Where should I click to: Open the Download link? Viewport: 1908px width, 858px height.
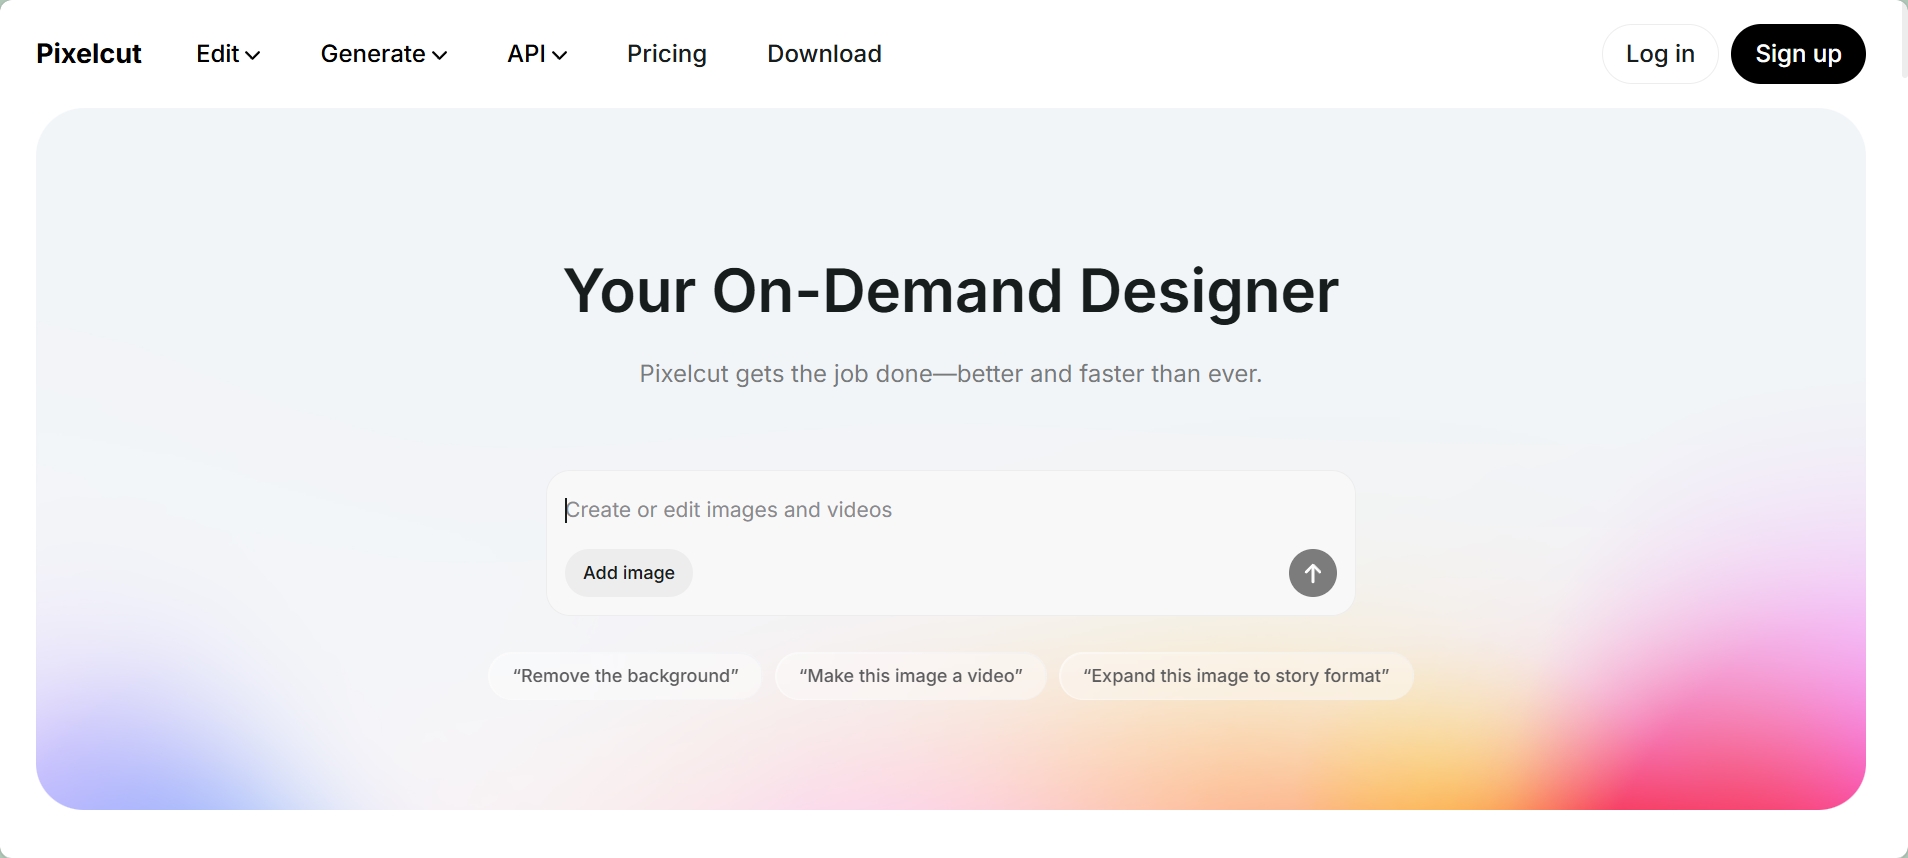pyautogui.click(x=824, y=54)
